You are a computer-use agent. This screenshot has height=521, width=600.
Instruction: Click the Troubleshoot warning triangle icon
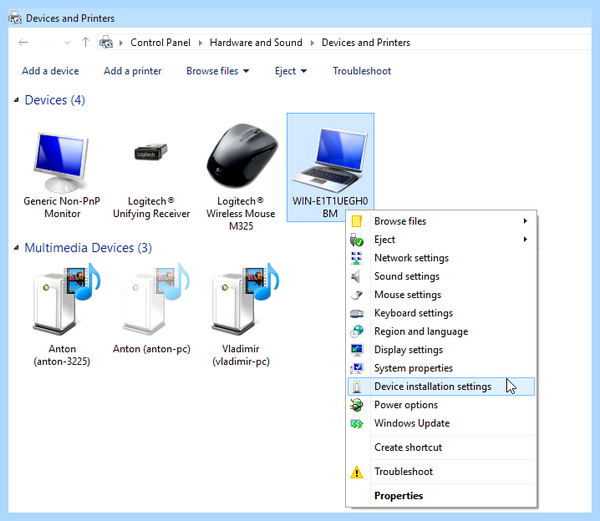(357, 472)
